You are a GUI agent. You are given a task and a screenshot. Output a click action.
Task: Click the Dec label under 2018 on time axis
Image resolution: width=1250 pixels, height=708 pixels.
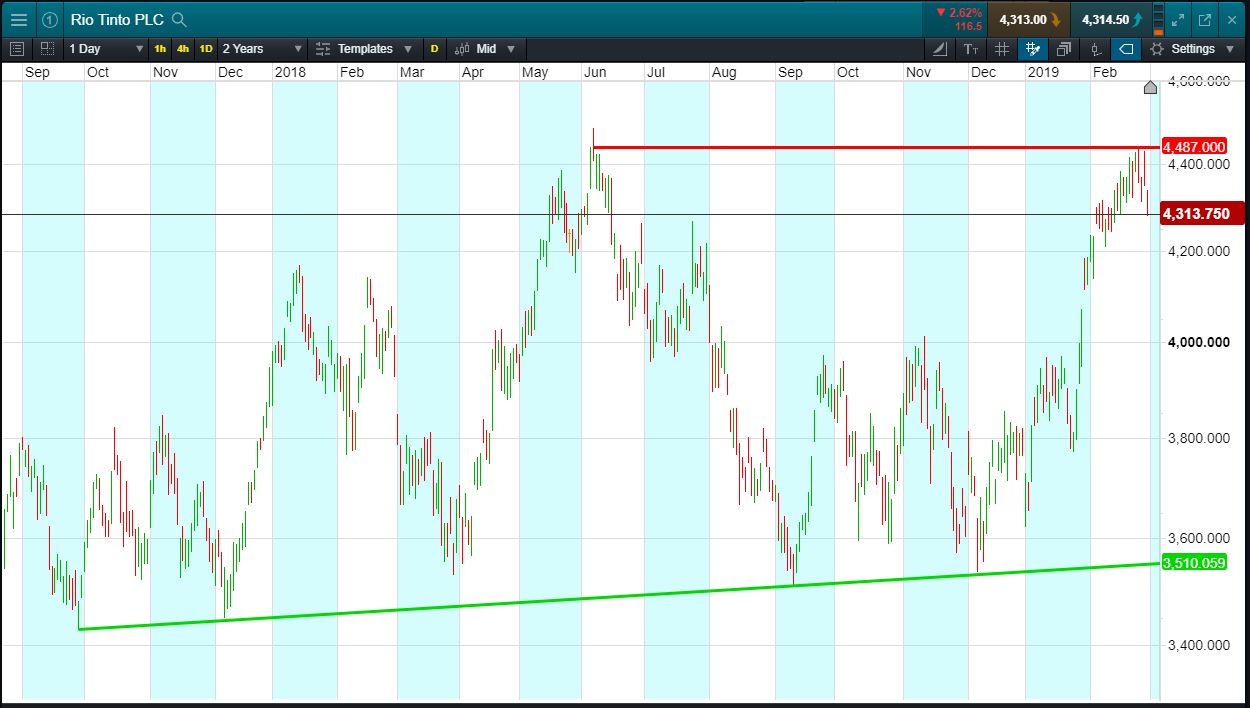(984, 72)
